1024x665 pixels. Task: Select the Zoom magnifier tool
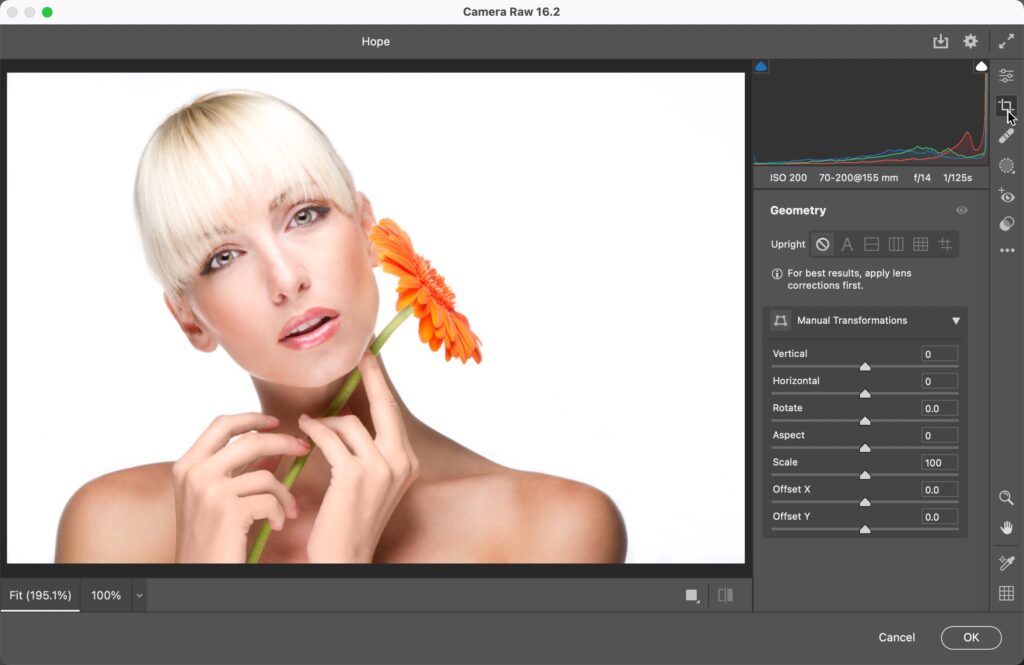(1006, 498)
